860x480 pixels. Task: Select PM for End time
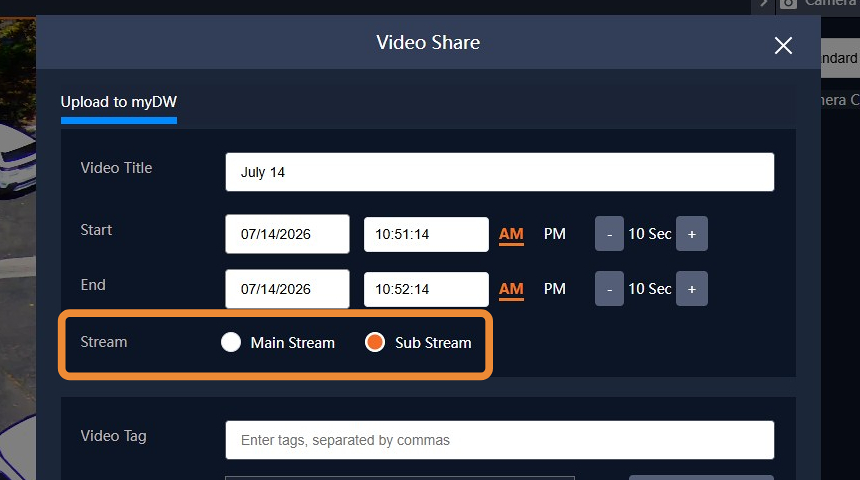coord(555,289)
